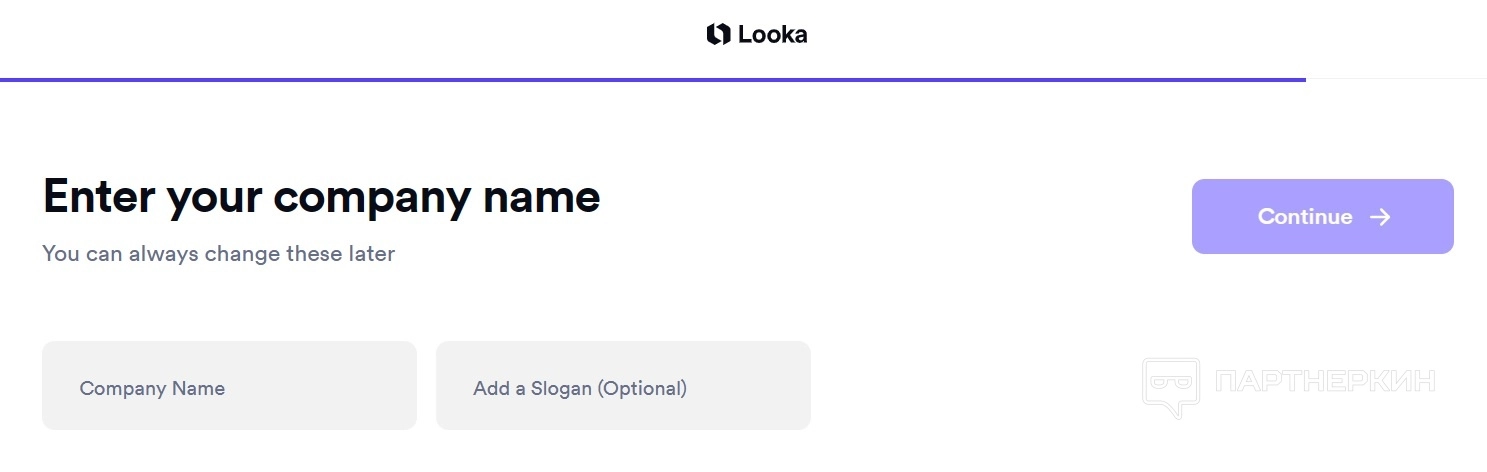Click the word "Slogan" in the placeholder

[560, 389]
